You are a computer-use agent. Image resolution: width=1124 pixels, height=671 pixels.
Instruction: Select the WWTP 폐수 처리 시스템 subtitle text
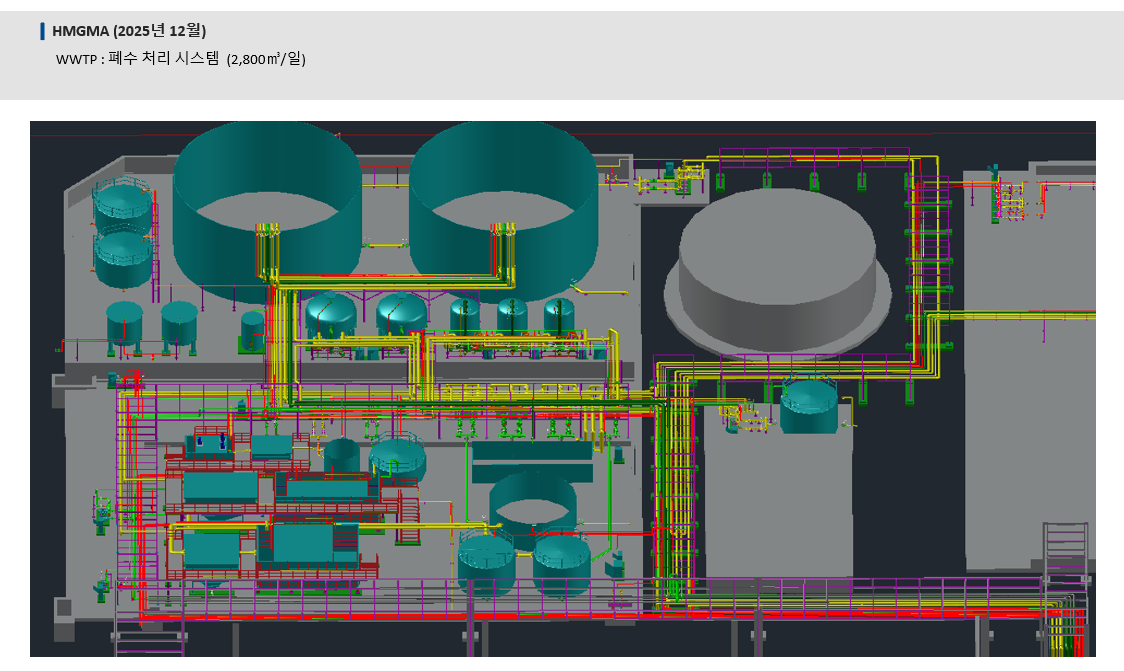point(138,59)
